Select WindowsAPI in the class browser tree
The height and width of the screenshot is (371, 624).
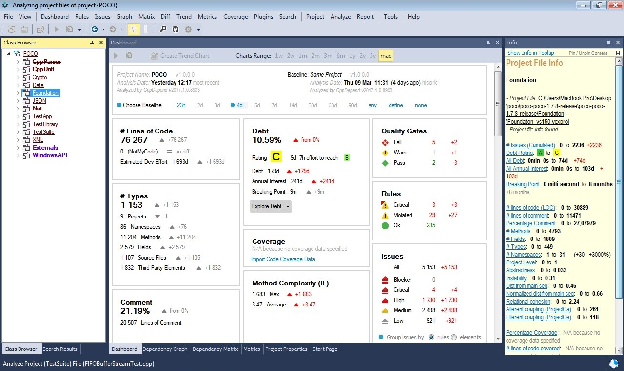click(x=50, y=155)
